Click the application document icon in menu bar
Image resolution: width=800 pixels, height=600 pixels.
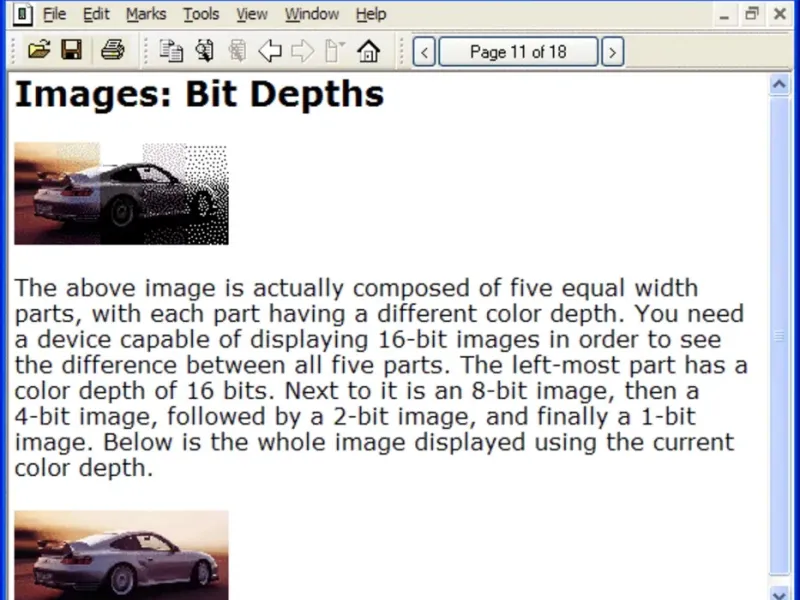(x=22, y=14)
